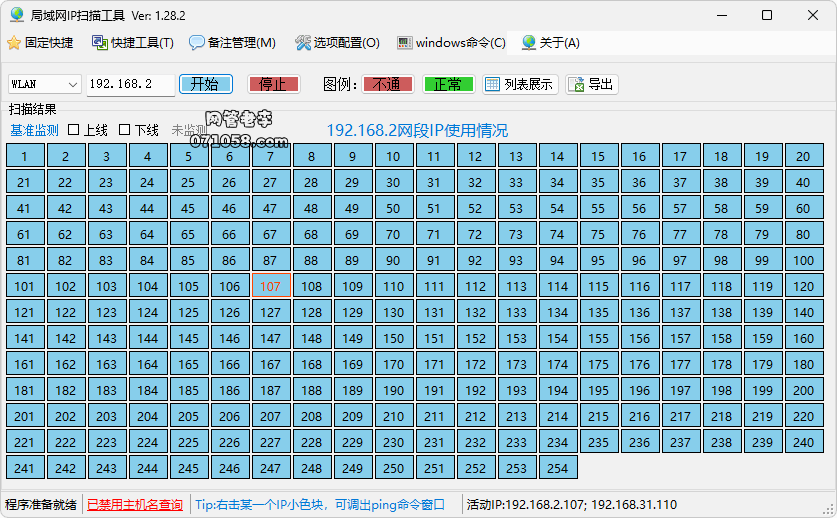Click the windows命令 terminal icon
Image resolution: width=837 pixels, height=518 pixels.
405,43
